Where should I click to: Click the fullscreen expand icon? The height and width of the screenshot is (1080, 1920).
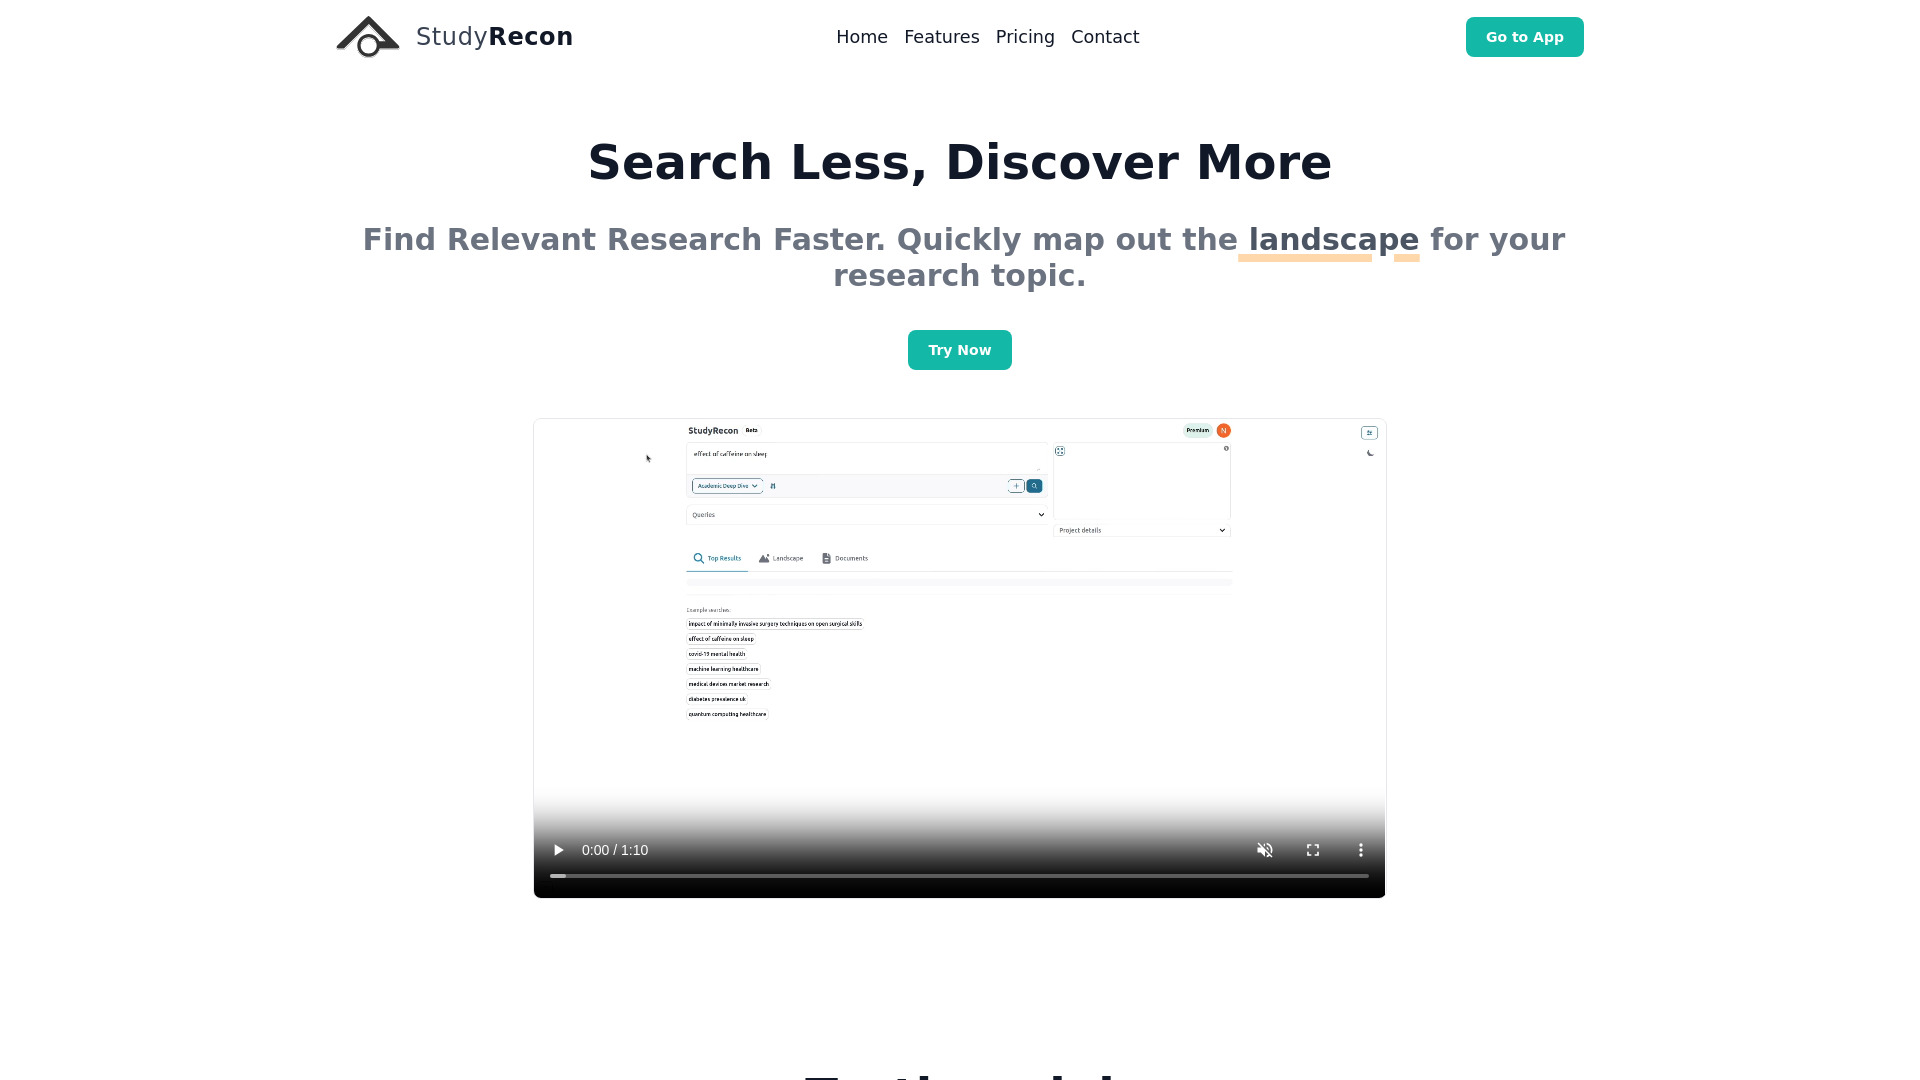[x=1312, y=849]
